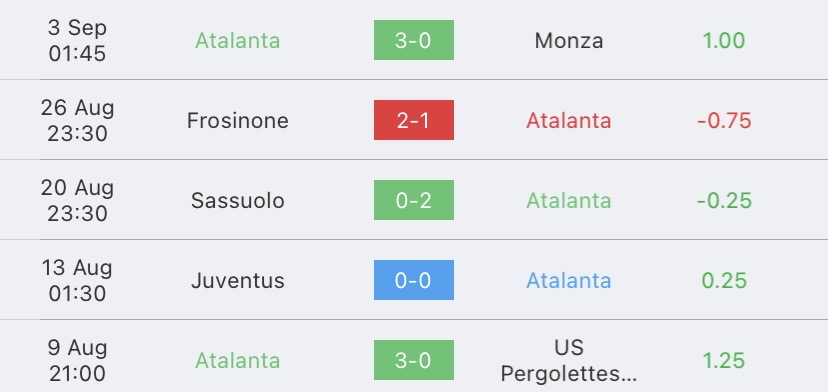Open the Atalanta 3-0 Monza score box
The image size is (828, 392).
pyautogui.click(x=413, y=40)
